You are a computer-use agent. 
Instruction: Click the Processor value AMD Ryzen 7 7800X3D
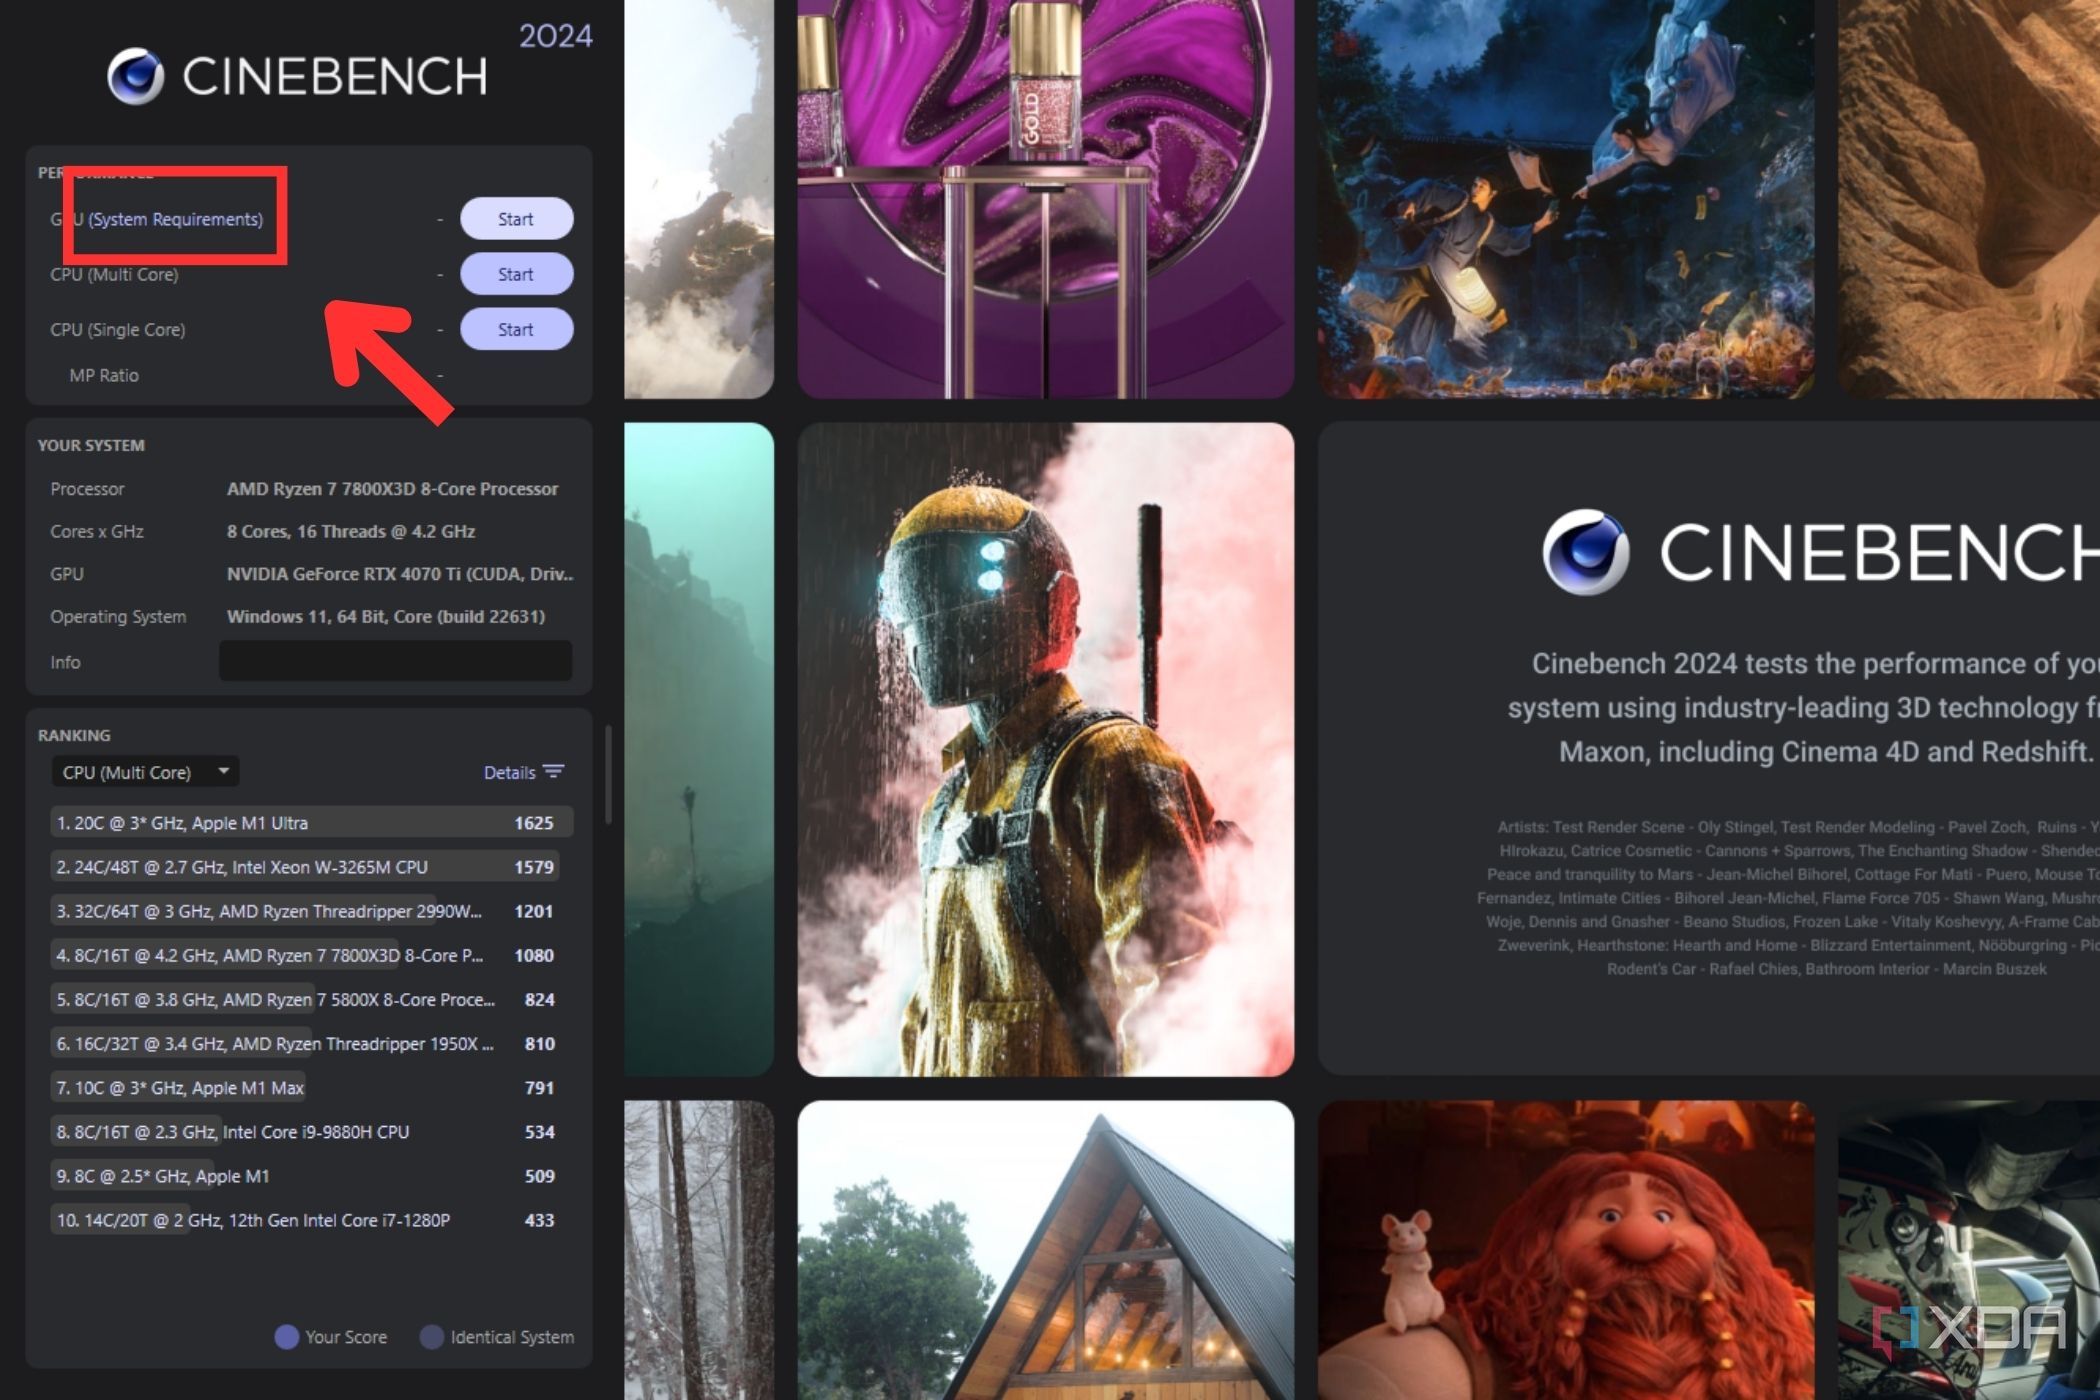click(x=392, y=489)
